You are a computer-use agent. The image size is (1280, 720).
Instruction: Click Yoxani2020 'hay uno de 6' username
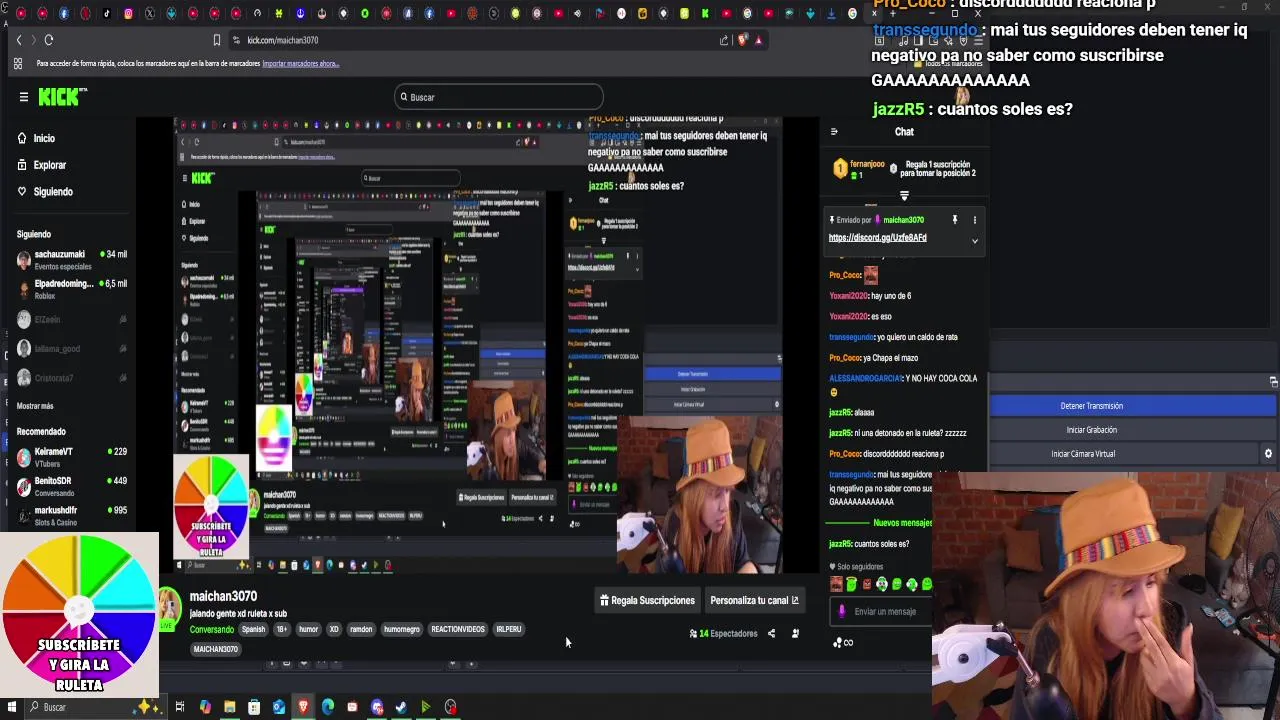point(848,296)
